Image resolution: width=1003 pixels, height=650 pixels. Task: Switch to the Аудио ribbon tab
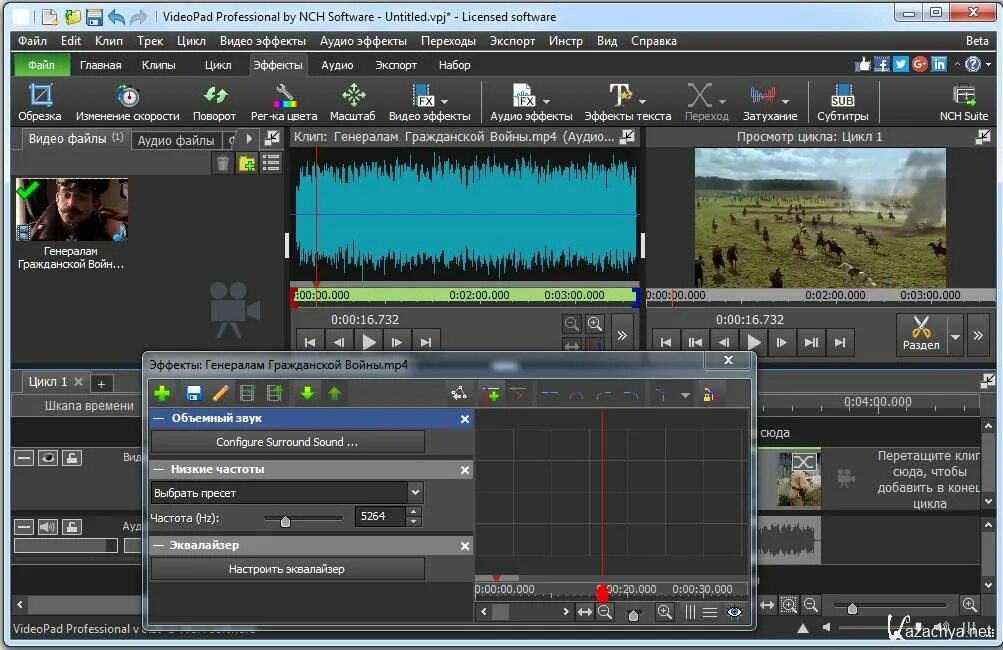[337, 65]
